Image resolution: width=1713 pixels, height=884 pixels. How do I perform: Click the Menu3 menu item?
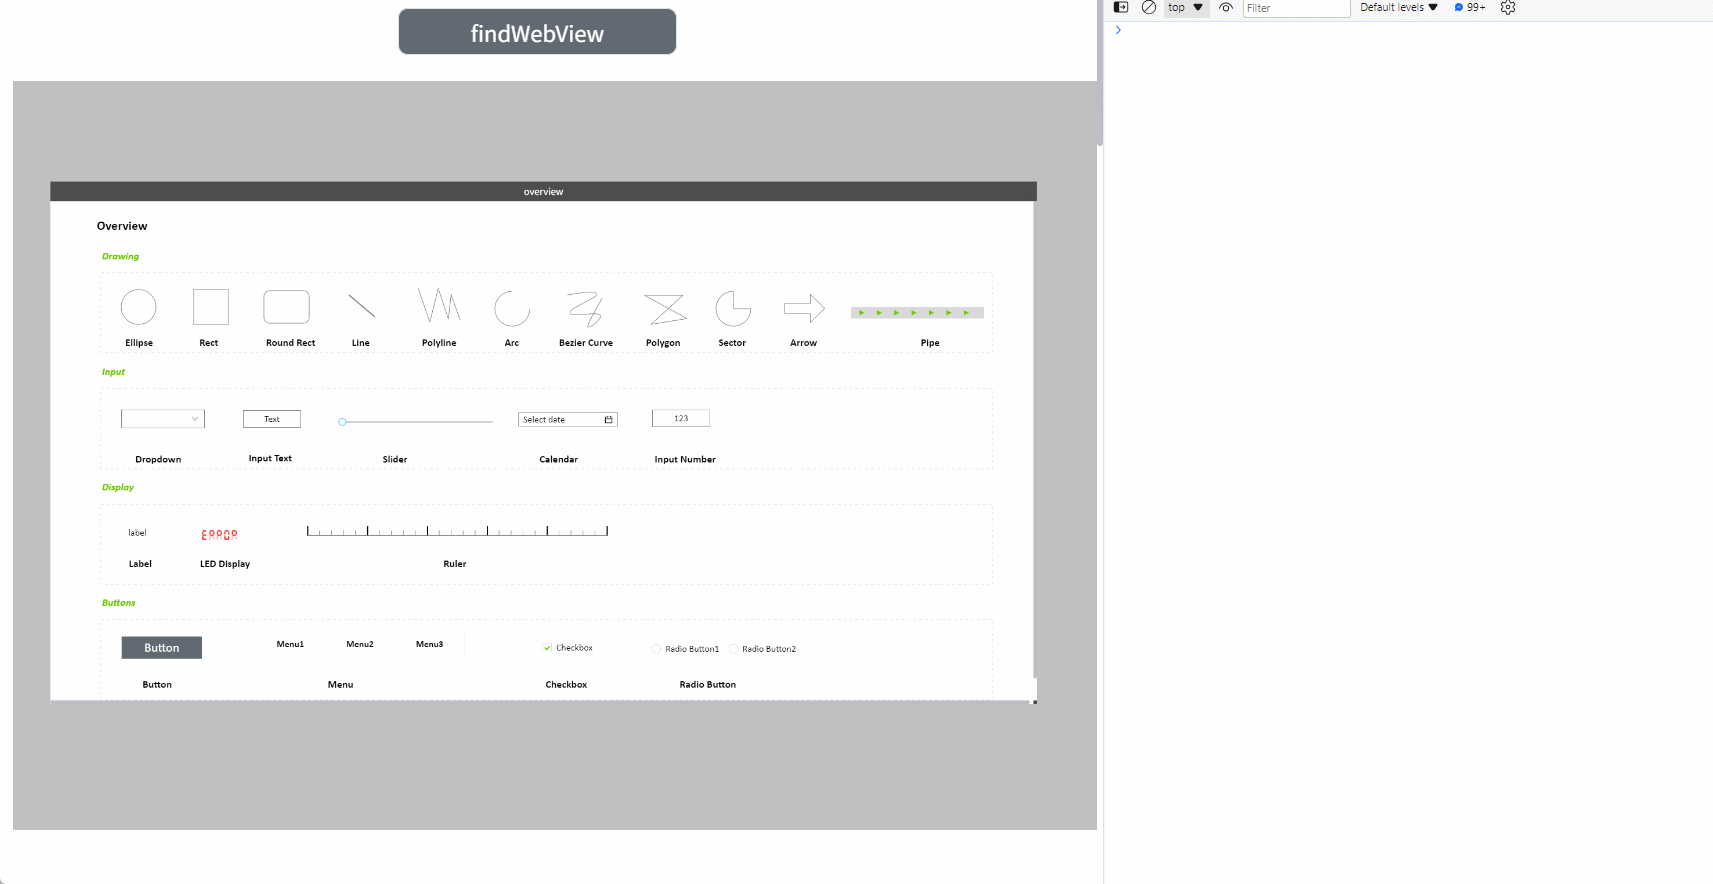point(429,644)
